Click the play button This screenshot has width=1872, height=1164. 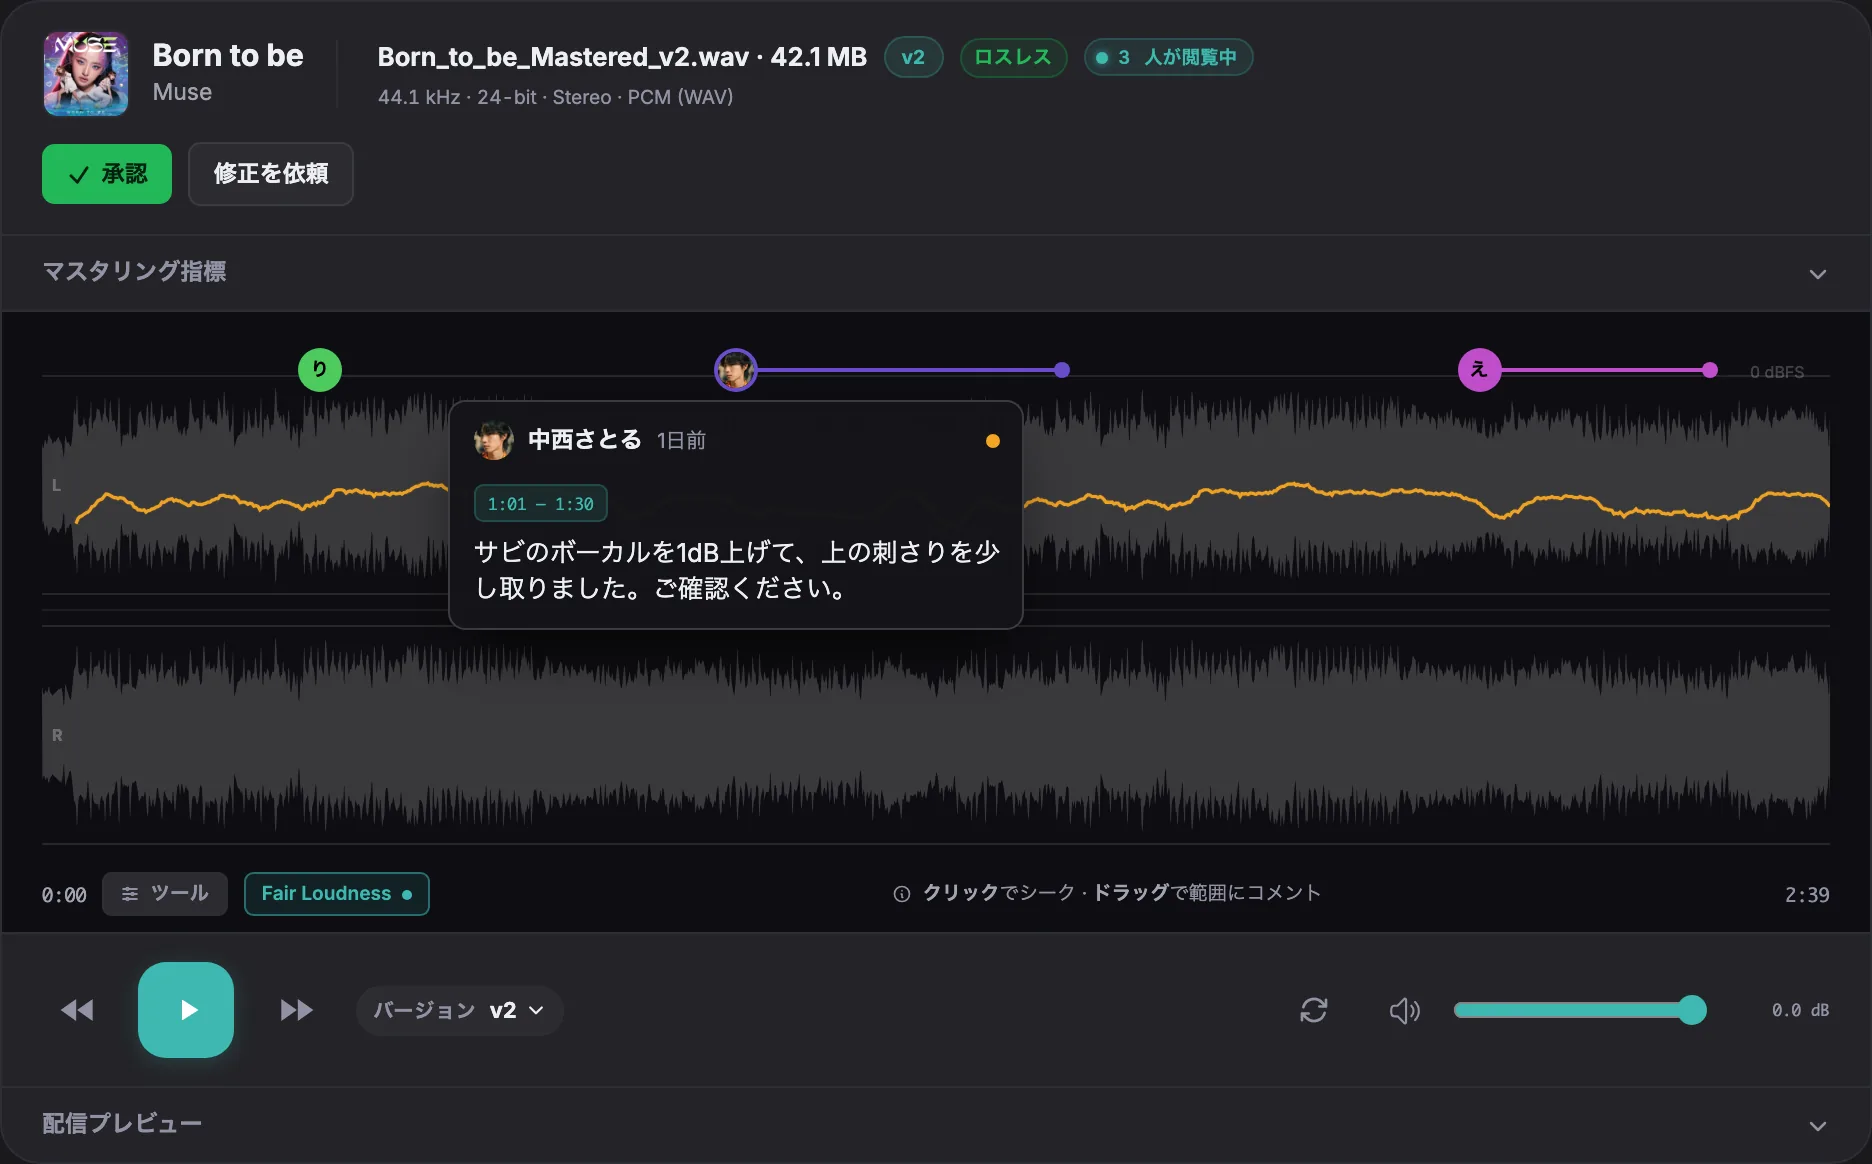[186, 1010]
